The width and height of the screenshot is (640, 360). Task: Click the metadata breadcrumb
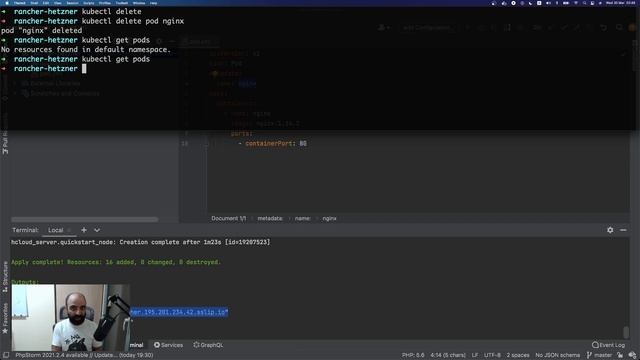pos(270,218)
